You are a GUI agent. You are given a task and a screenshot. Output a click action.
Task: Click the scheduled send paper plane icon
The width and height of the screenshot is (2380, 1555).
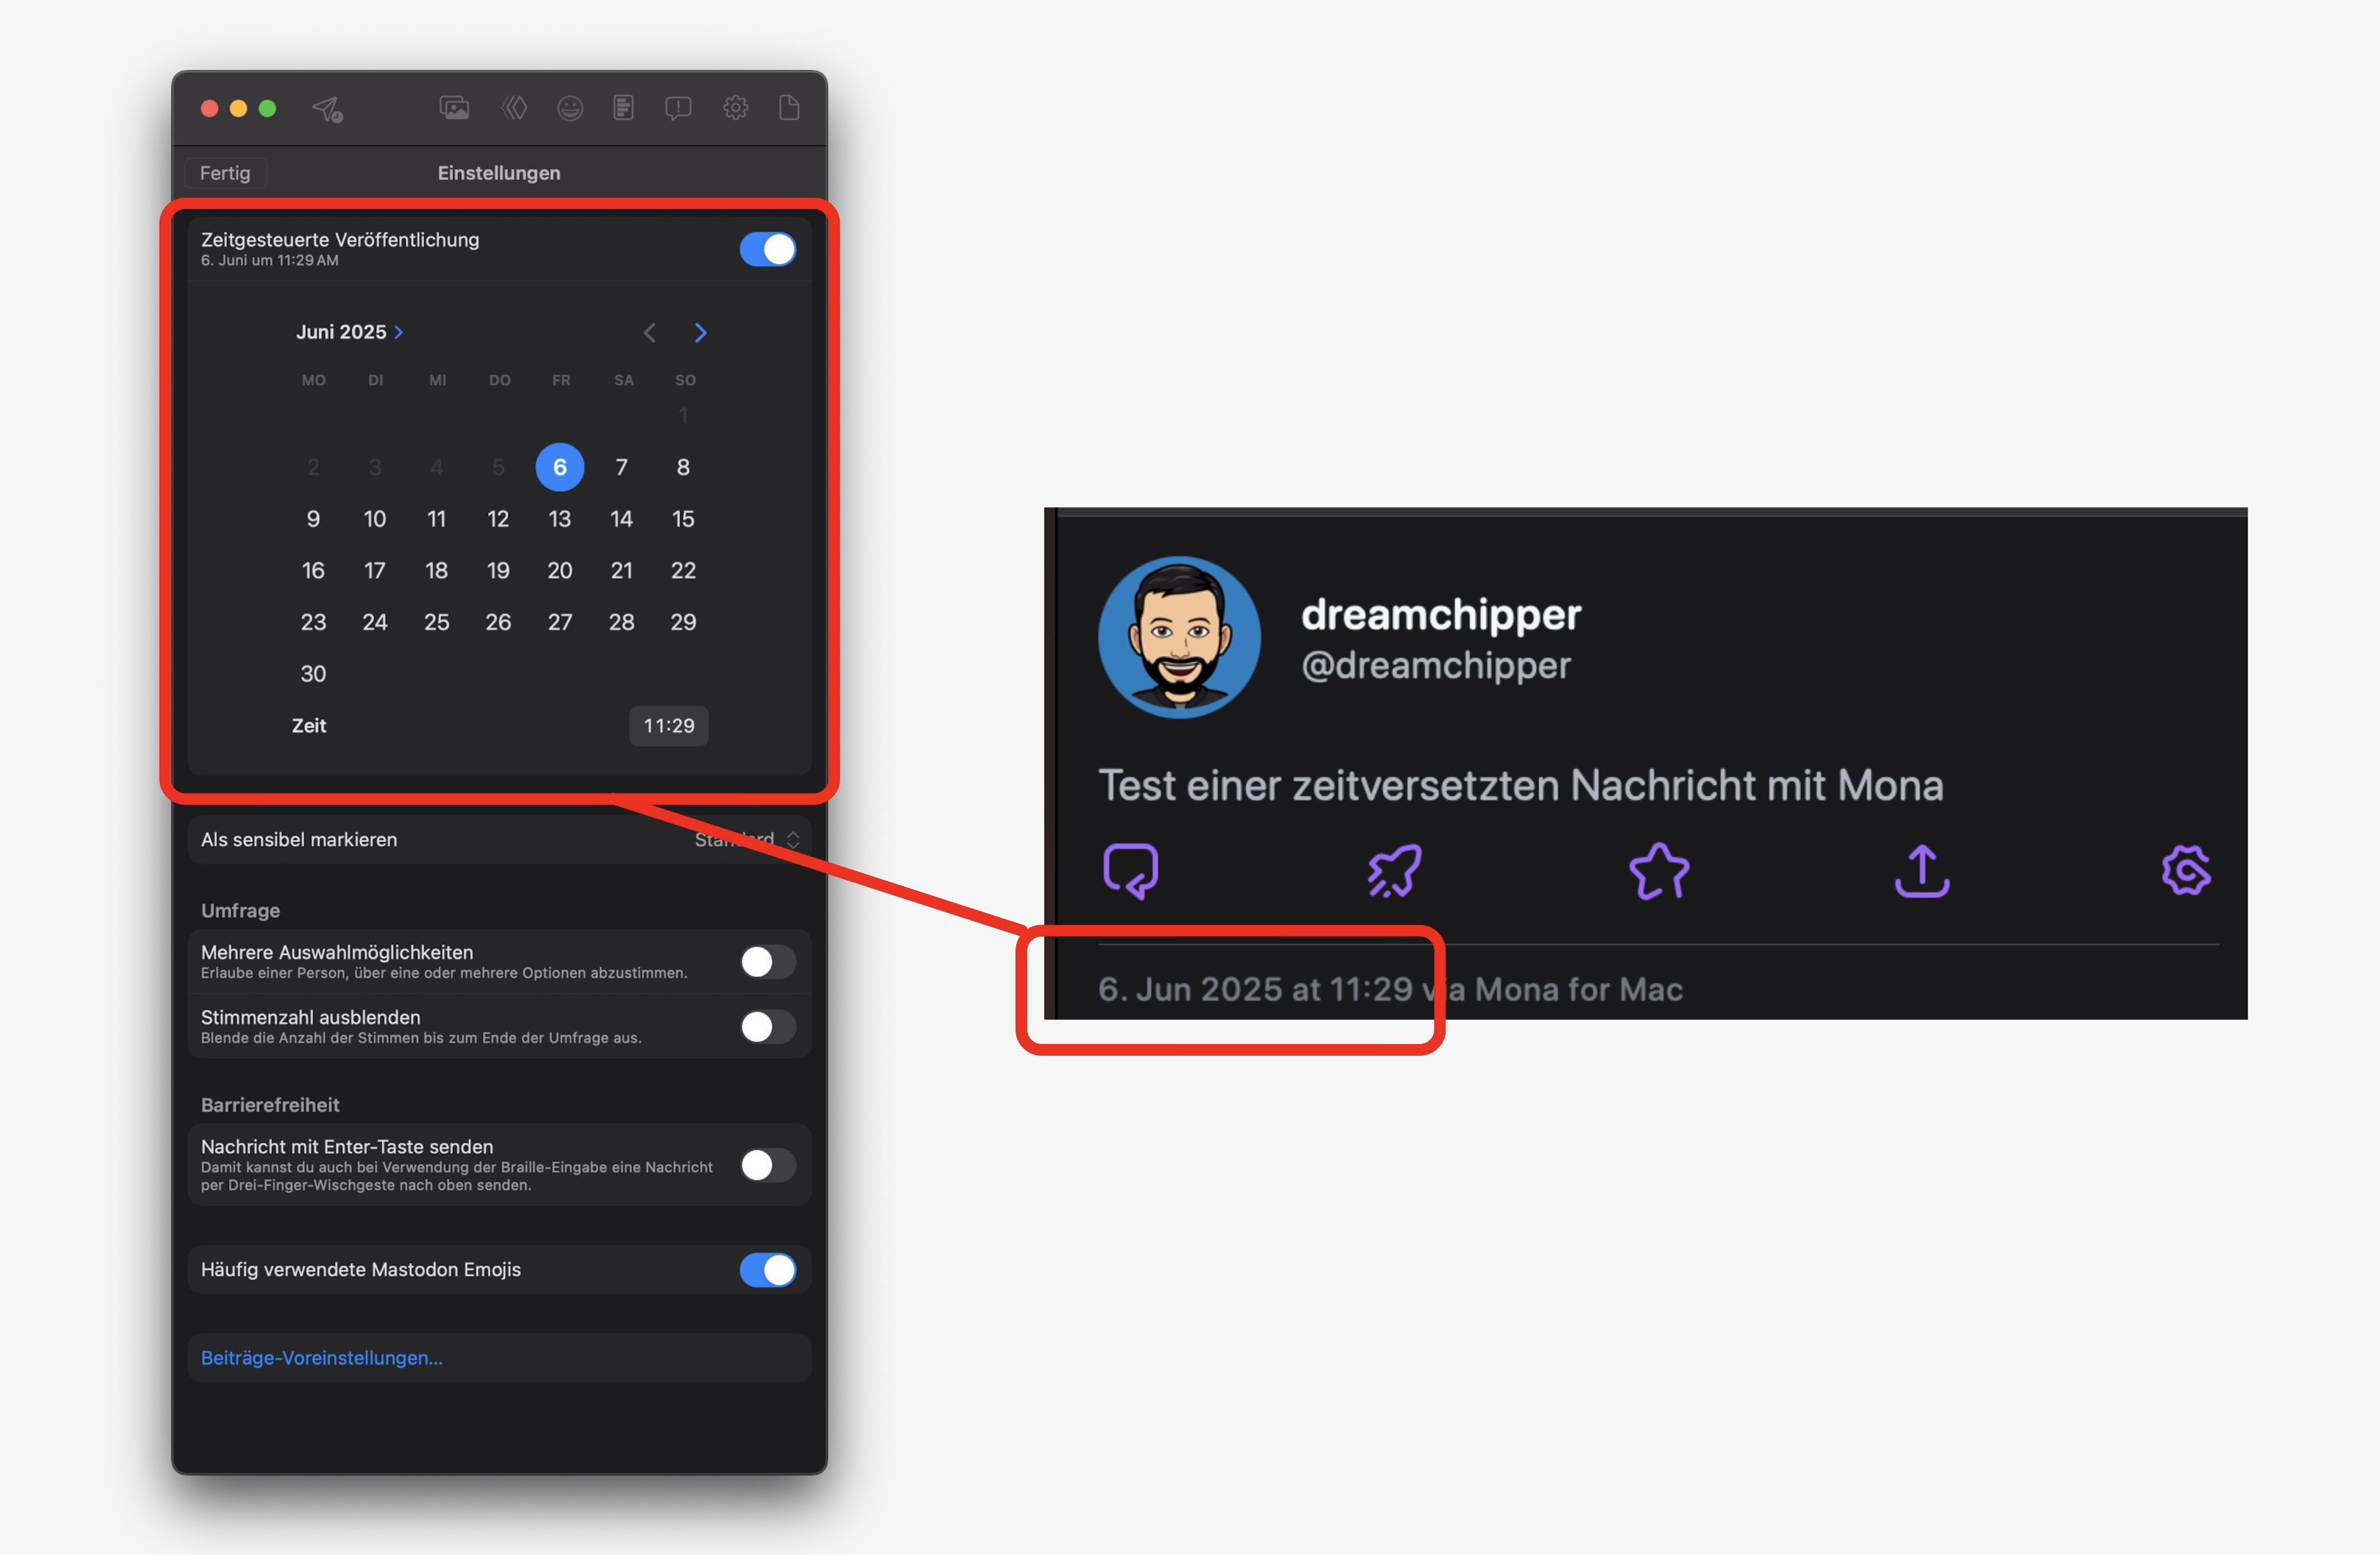pos(327,109)
